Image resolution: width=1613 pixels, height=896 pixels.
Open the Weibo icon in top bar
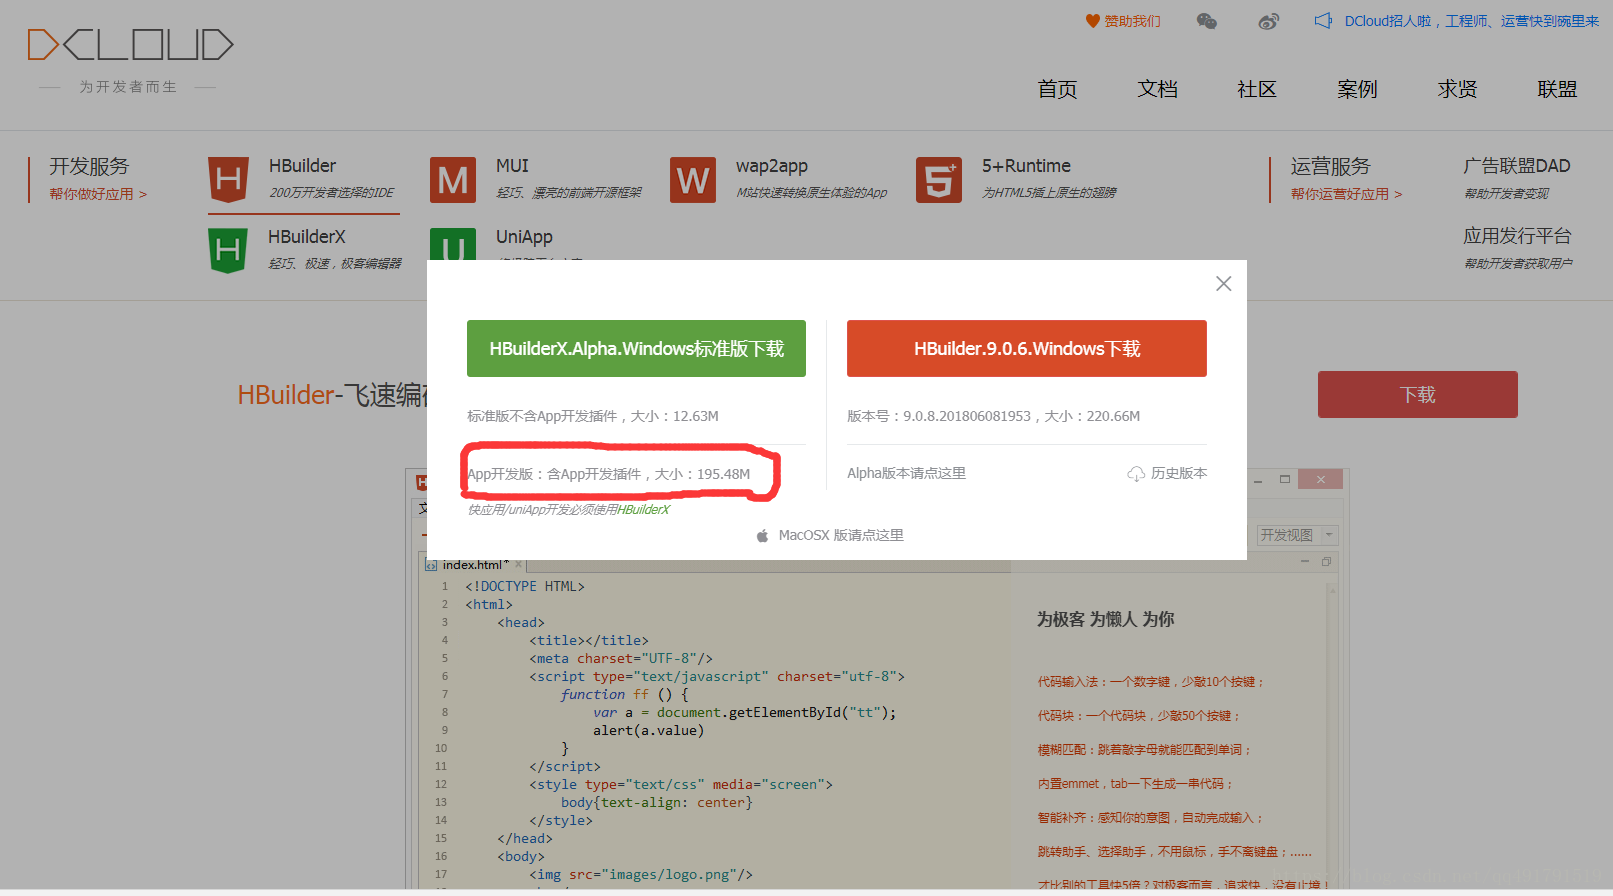coord(1268,21)
